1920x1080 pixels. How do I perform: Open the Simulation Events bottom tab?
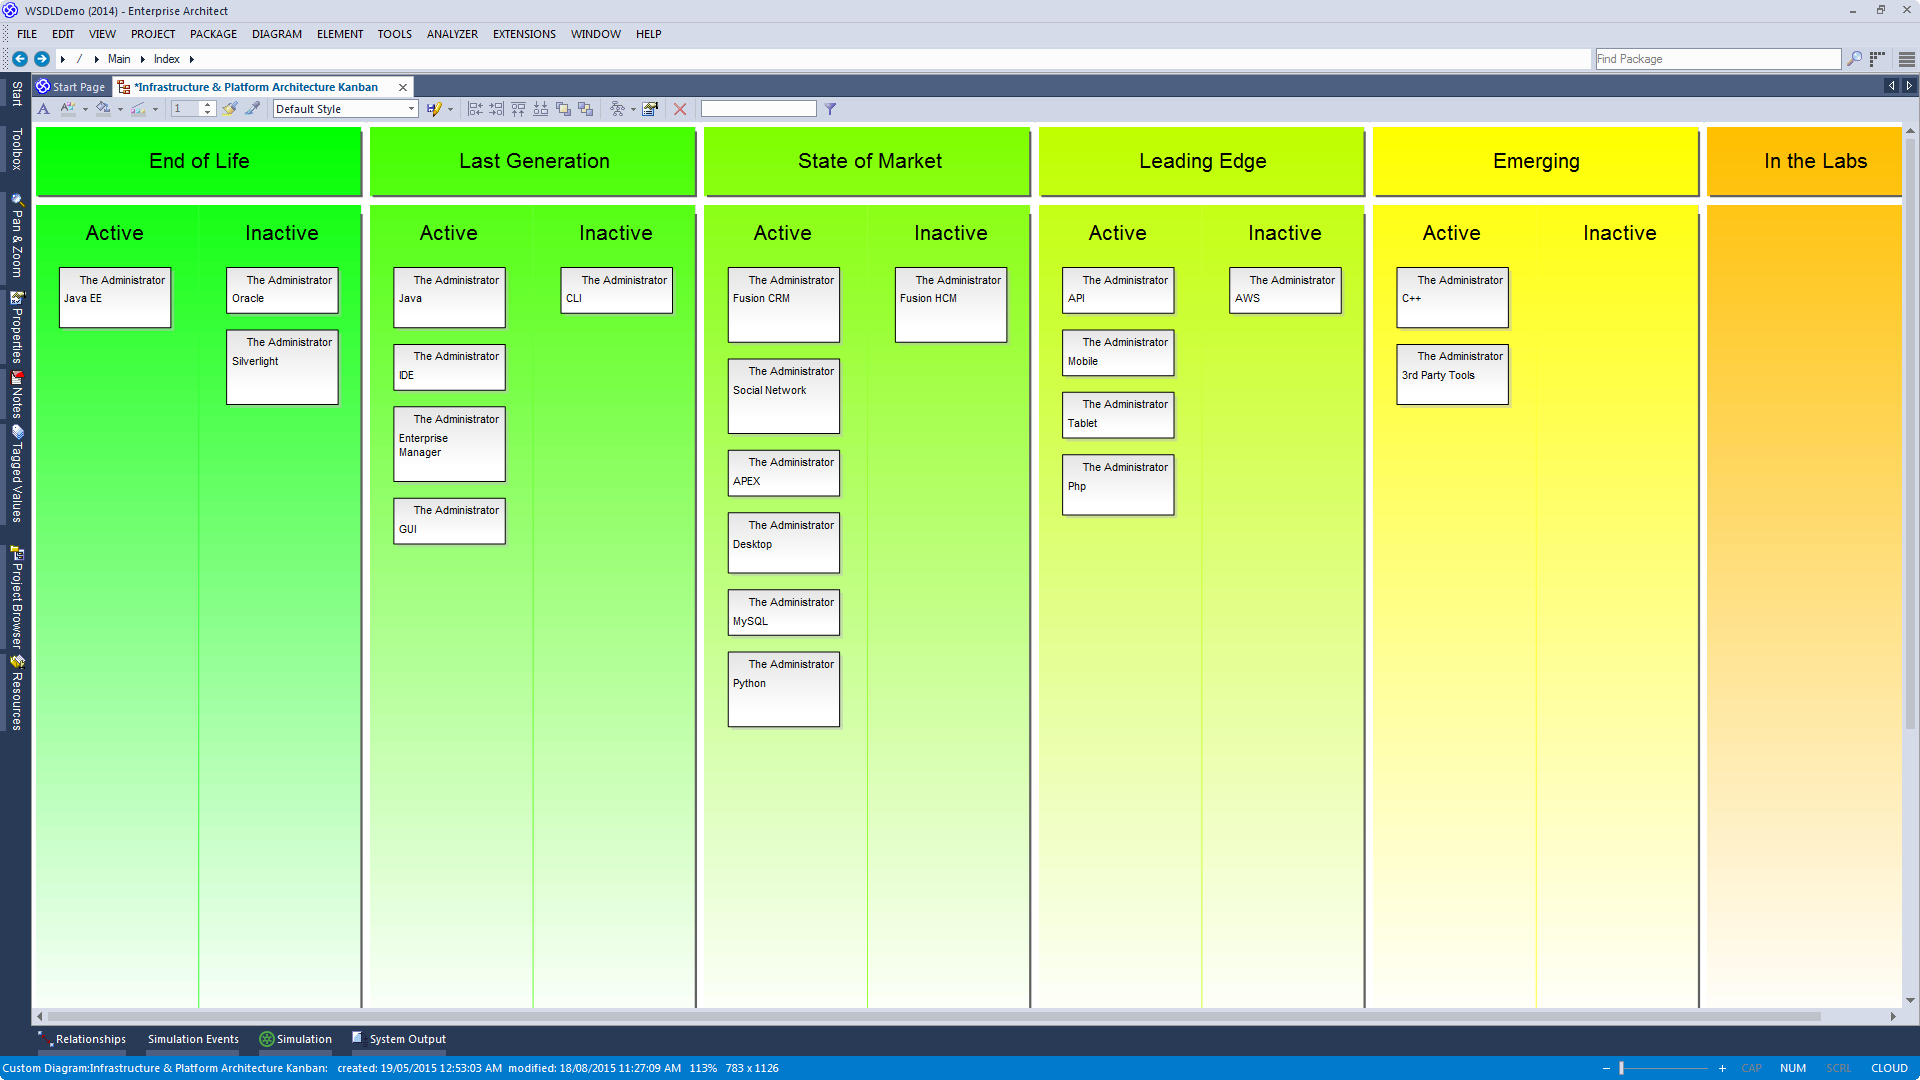click(x=193, y=1039)
